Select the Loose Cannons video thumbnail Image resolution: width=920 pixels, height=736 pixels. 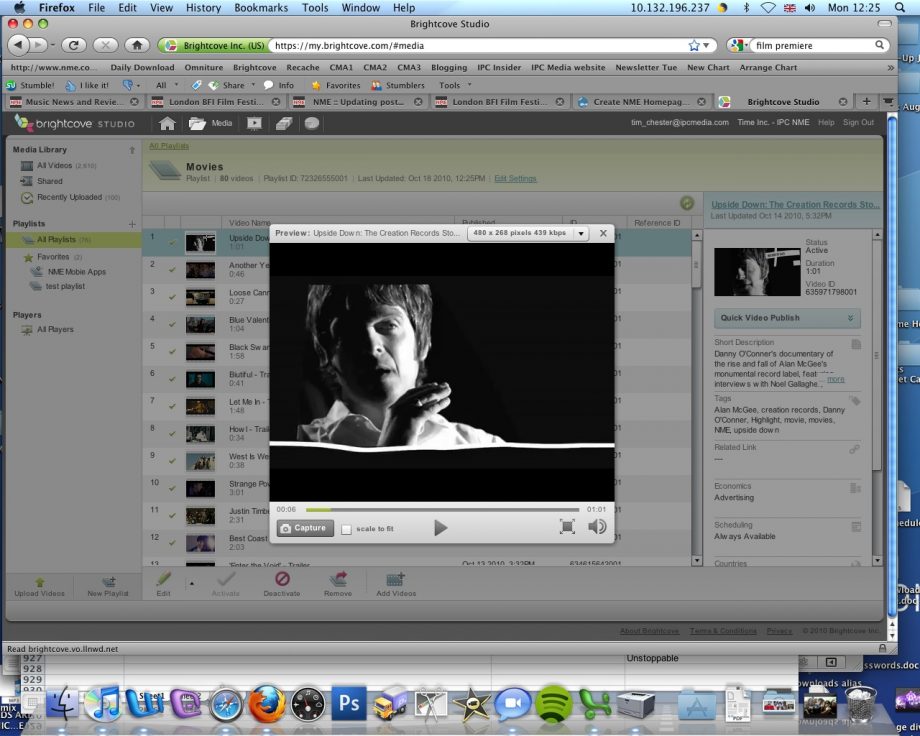point(200,298)
